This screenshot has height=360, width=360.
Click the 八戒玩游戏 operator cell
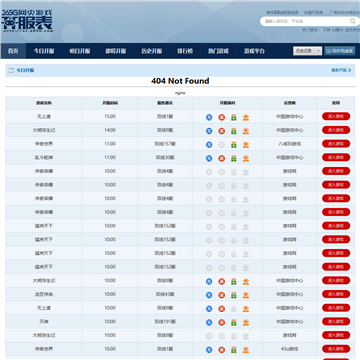pyautogui.click(x=289, y=144)
